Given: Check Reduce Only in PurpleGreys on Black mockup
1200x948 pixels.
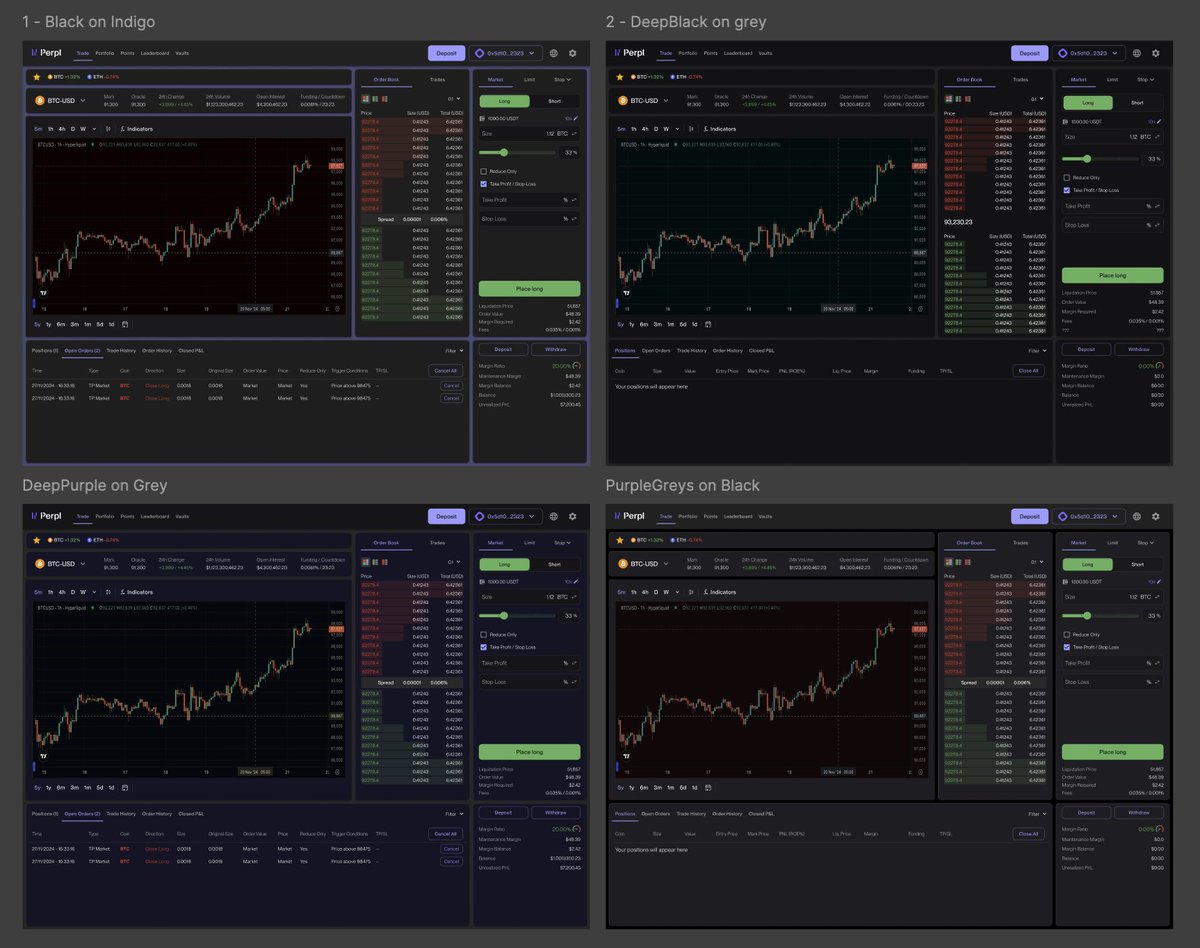Looking at the screenshot, I should point(1066,634).
